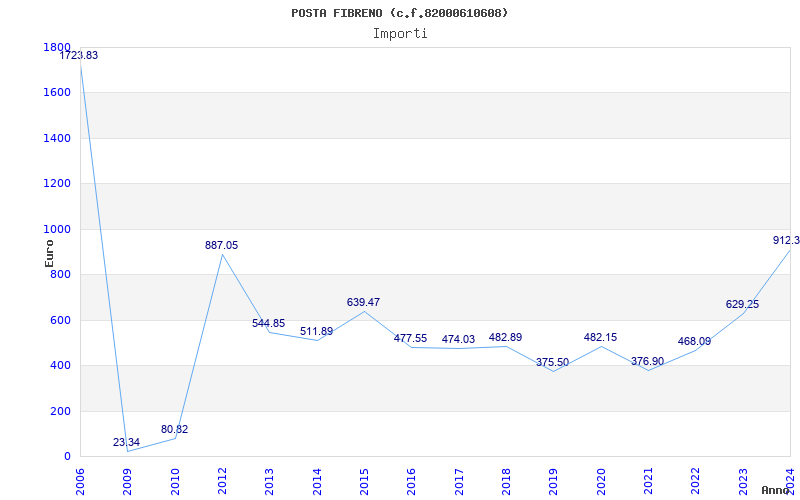Image resolution: width=800 pixels, height=500 pixels.
Task: Select the 482.15 value label for 2020
Action: [x=600, y=338]
